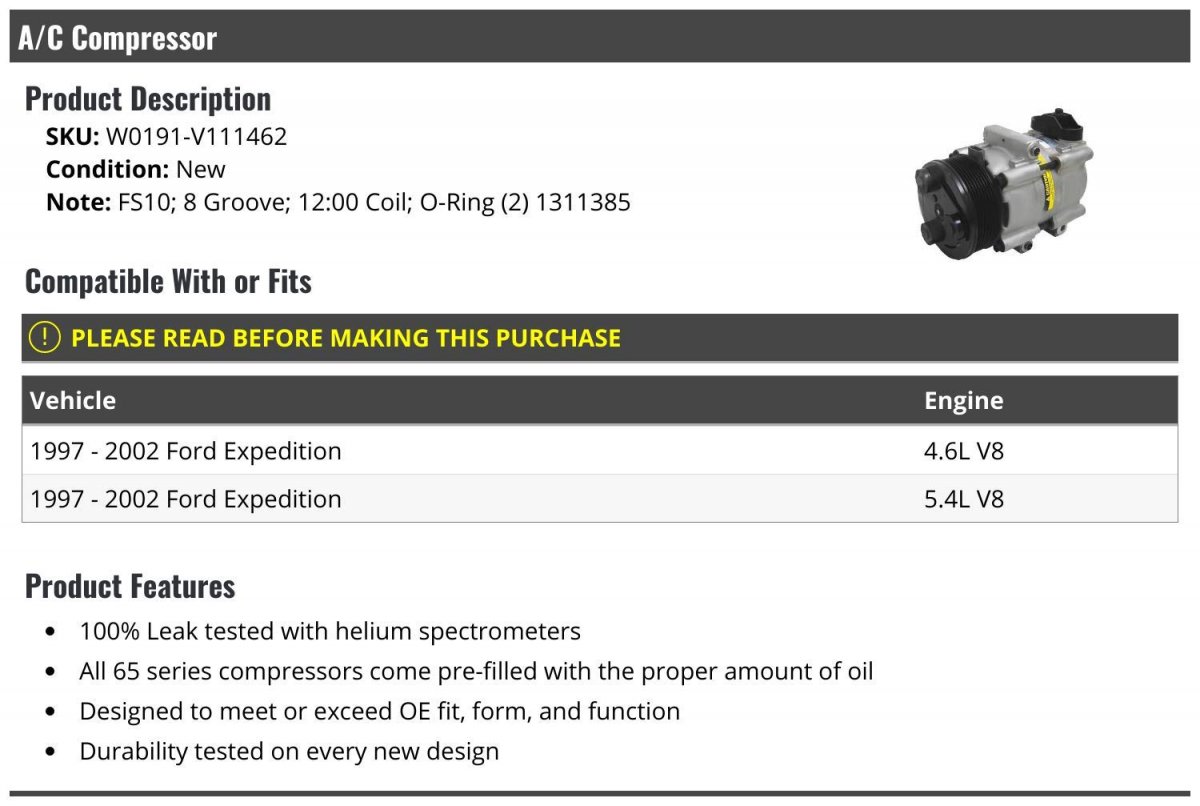This screenshot has height=806, width=1200.
Task: Click the Compatible With or Fits heading
Action: [x=168, y=282]
